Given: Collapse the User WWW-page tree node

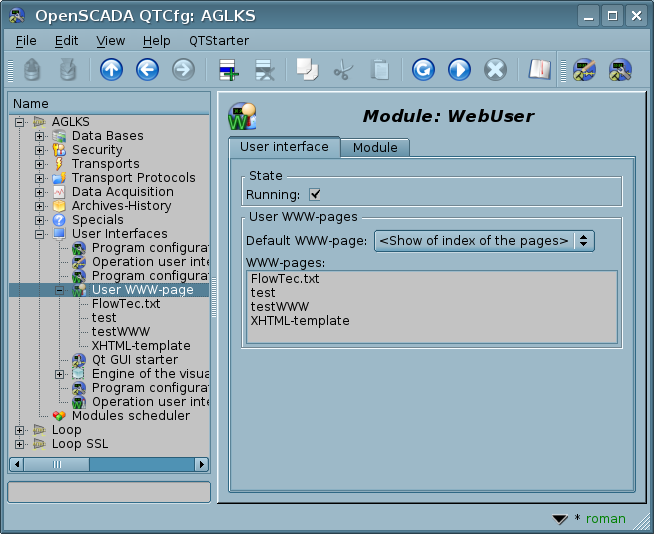Looking at the screenshot, I should (x=59, y=290).
